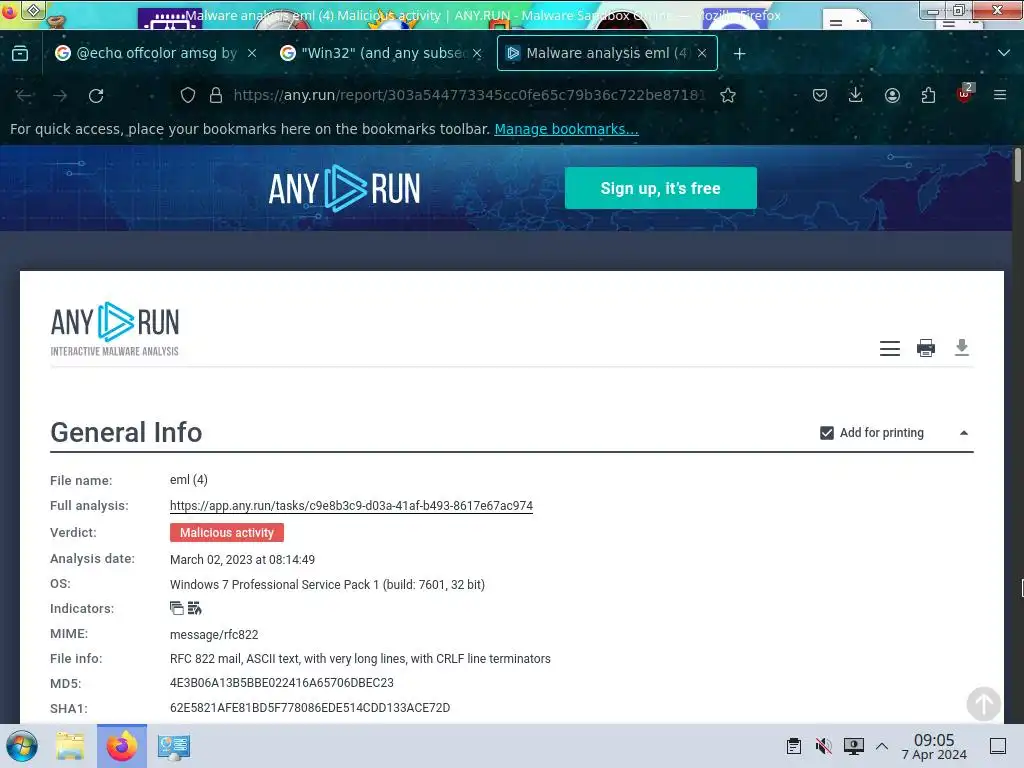Click first Indicators window icon
The height and width of the screenshot is (768, 1024).
[176, 609]
